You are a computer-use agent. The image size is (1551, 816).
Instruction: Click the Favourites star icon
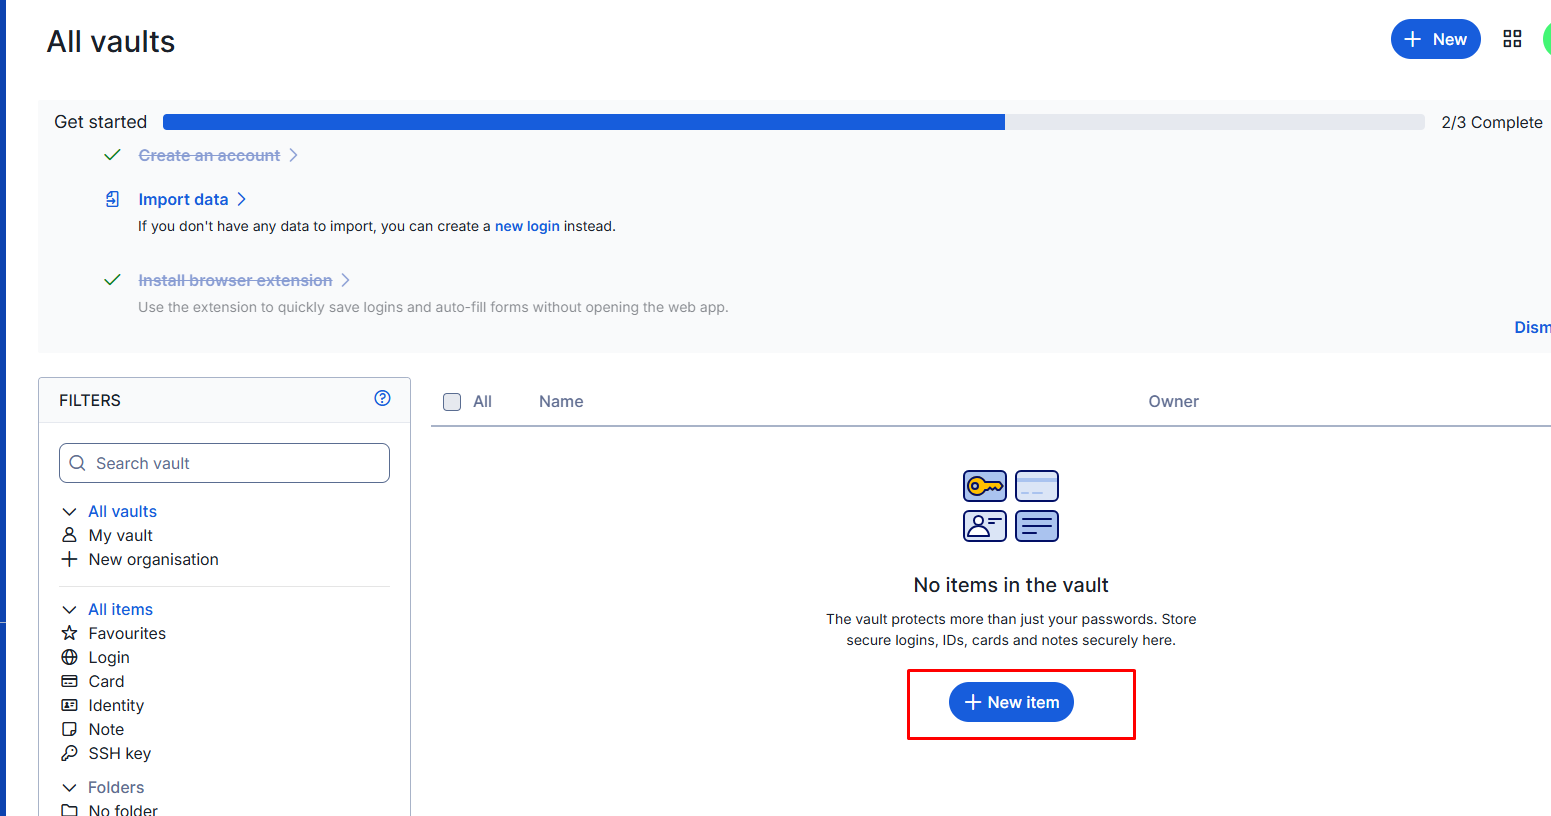tap(69, 633)
